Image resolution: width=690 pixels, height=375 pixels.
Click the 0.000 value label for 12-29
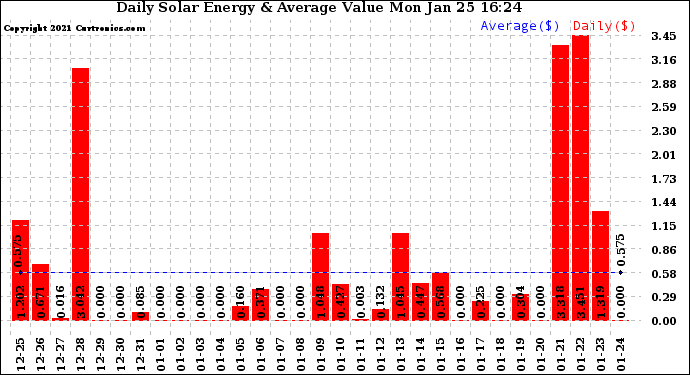[x=101, y=302]
